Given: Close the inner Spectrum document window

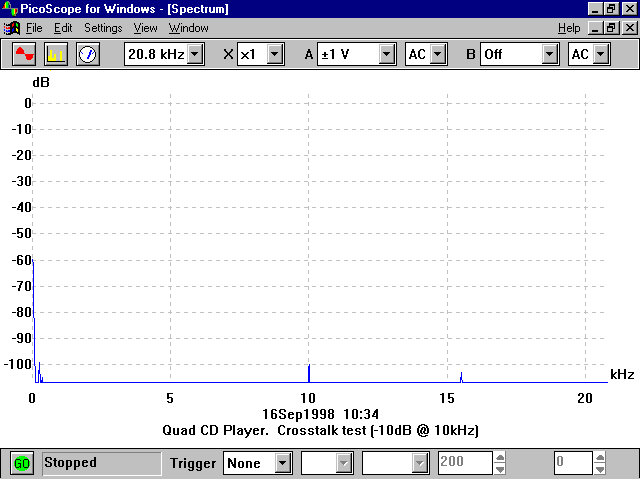Looking at the screenshot, I should (630, 28).
